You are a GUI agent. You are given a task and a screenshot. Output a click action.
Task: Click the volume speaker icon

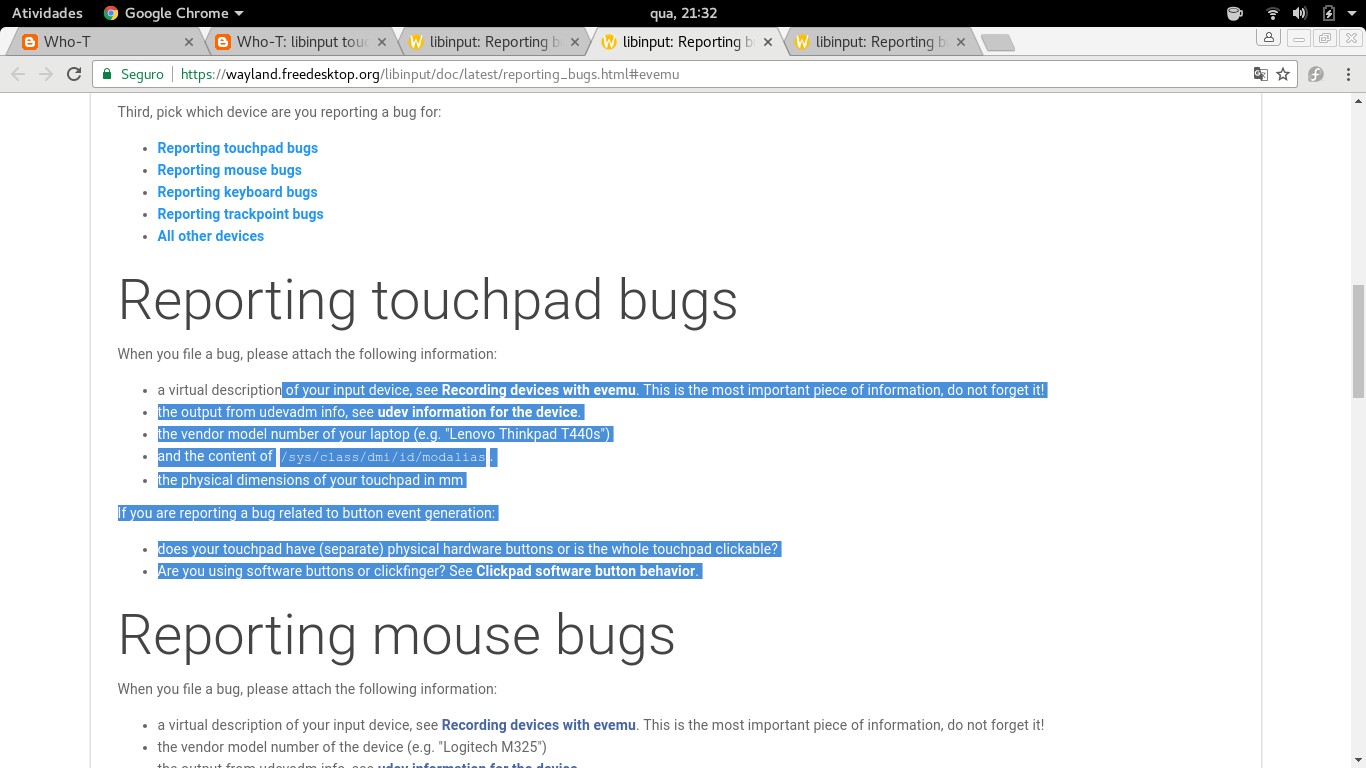click(x=1299, y=13)
